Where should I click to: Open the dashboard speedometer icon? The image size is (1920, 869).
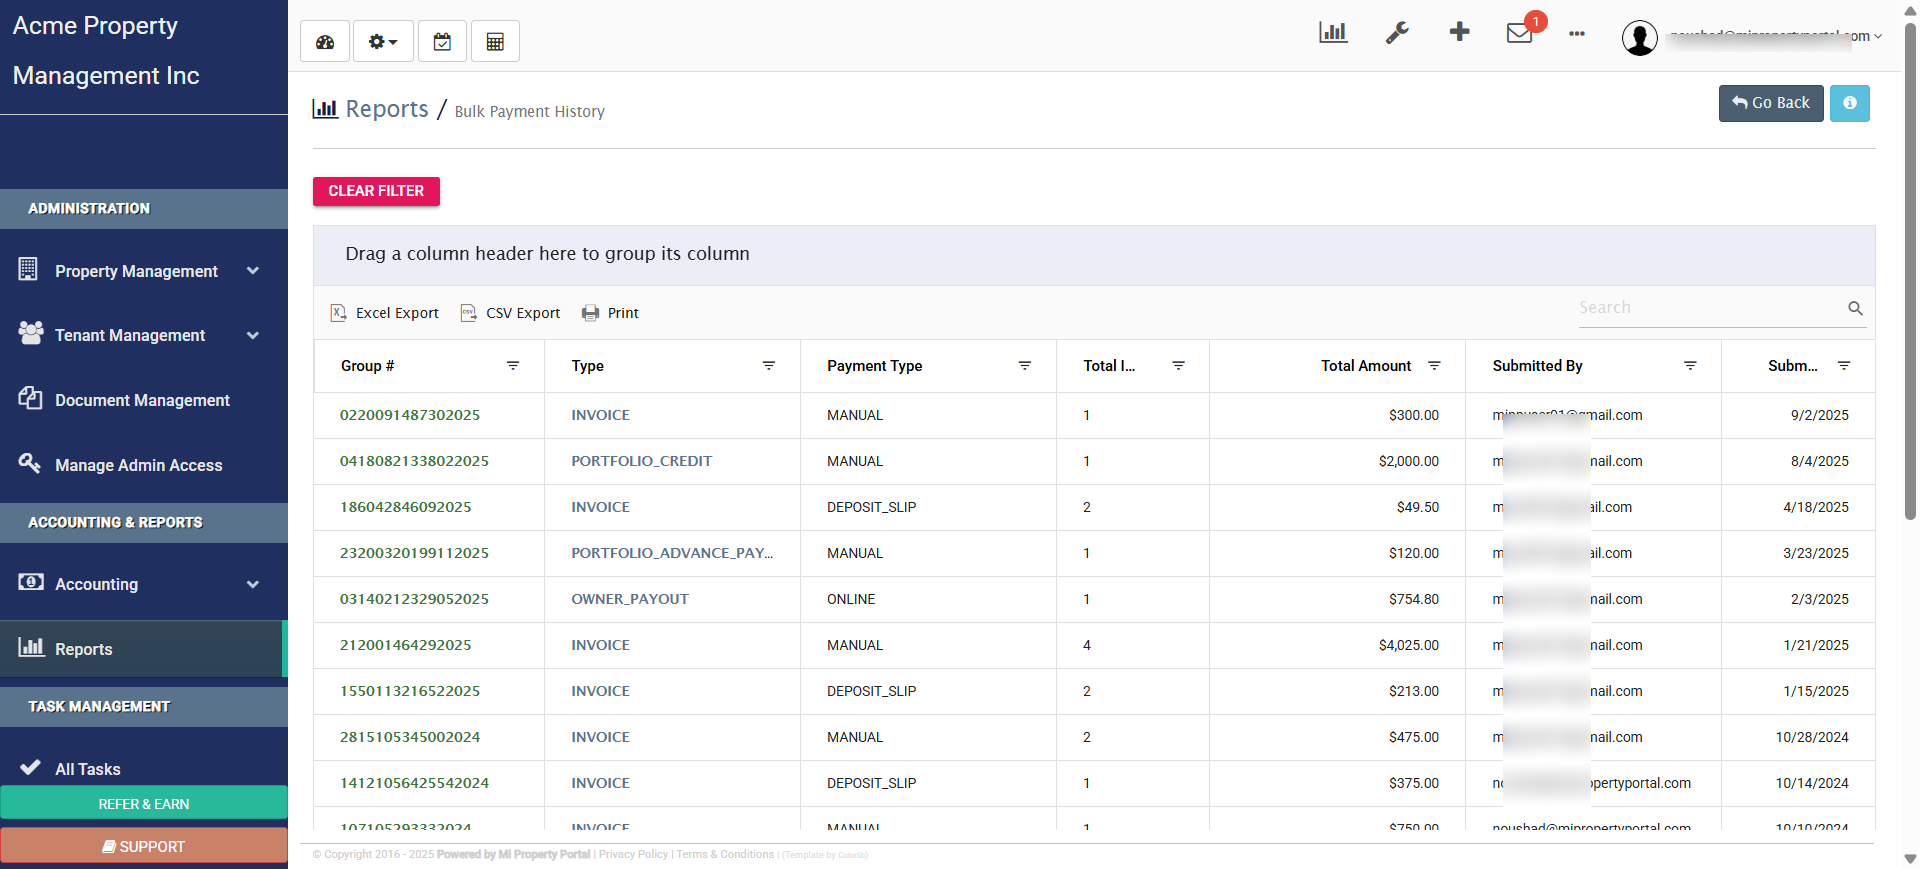click(x=325, y=42)
